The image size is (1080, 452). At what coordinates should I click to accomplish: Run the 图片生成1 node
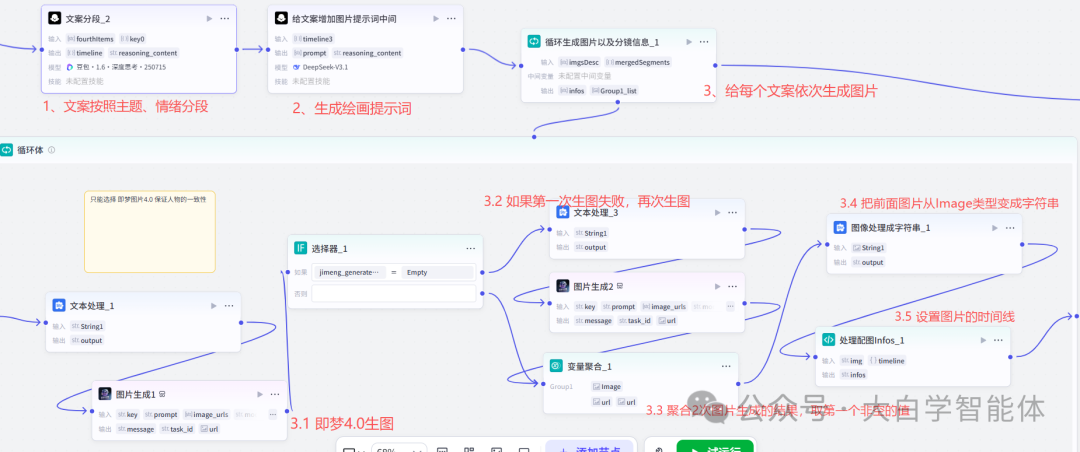point(260,394)
